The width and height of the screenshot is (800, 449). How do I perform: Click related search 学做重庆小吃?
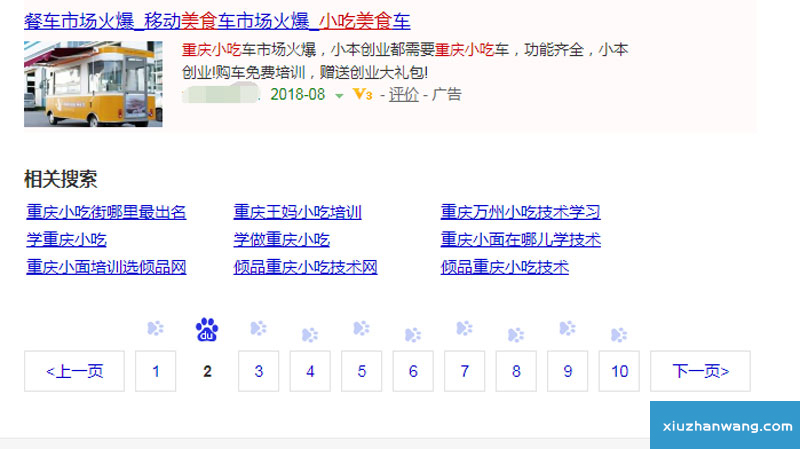pos(281,240)
